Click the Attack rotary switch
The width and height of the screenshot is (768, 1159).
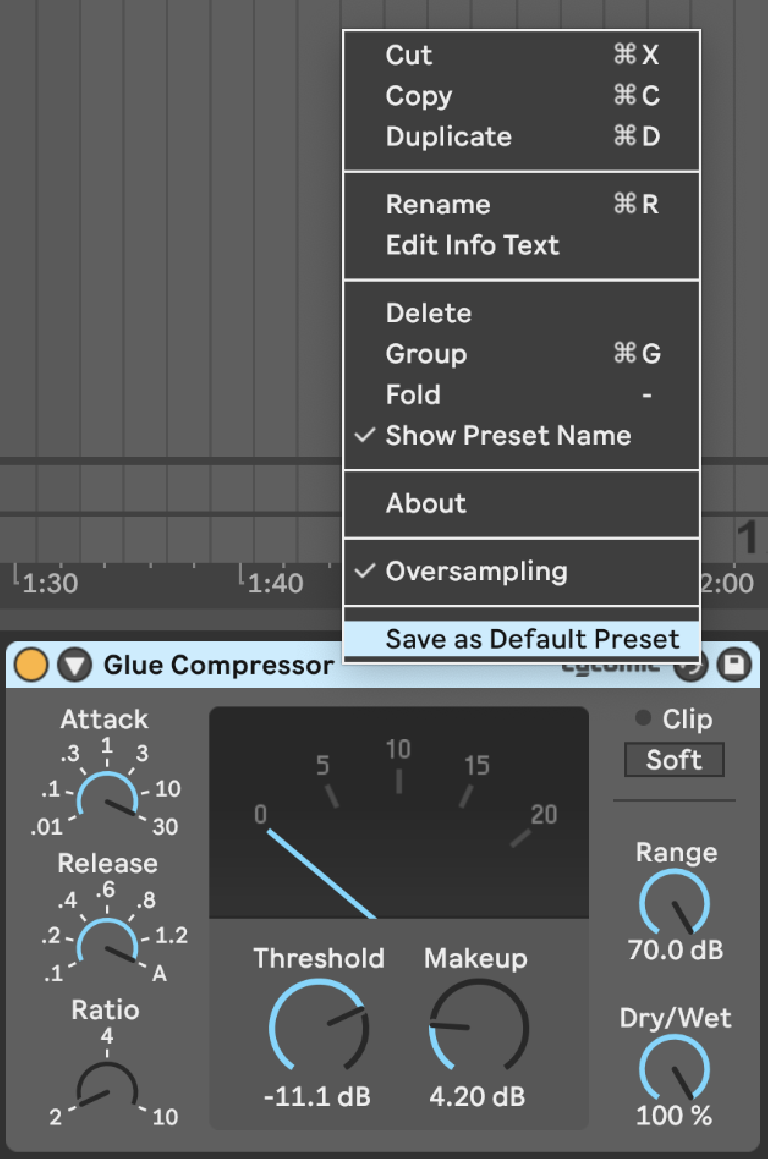point(107,797)
